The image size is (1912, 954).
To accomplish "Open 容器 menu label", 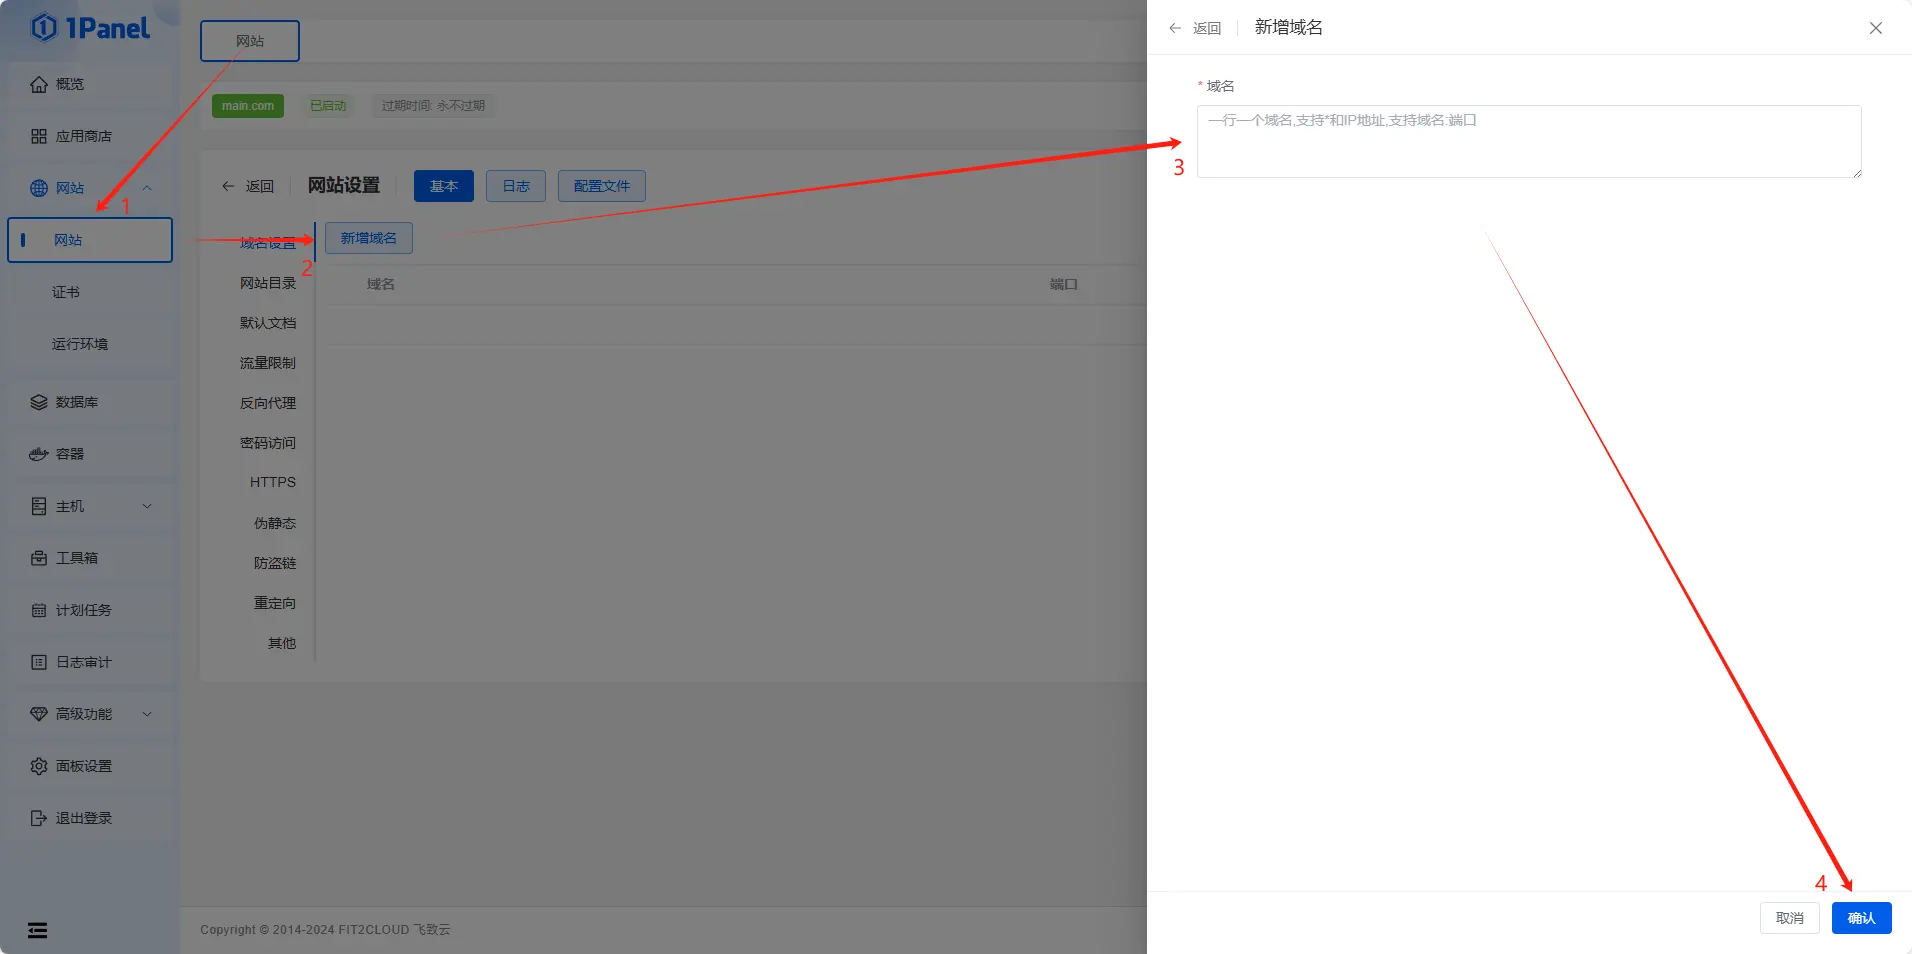I will (x=70, y=454).
